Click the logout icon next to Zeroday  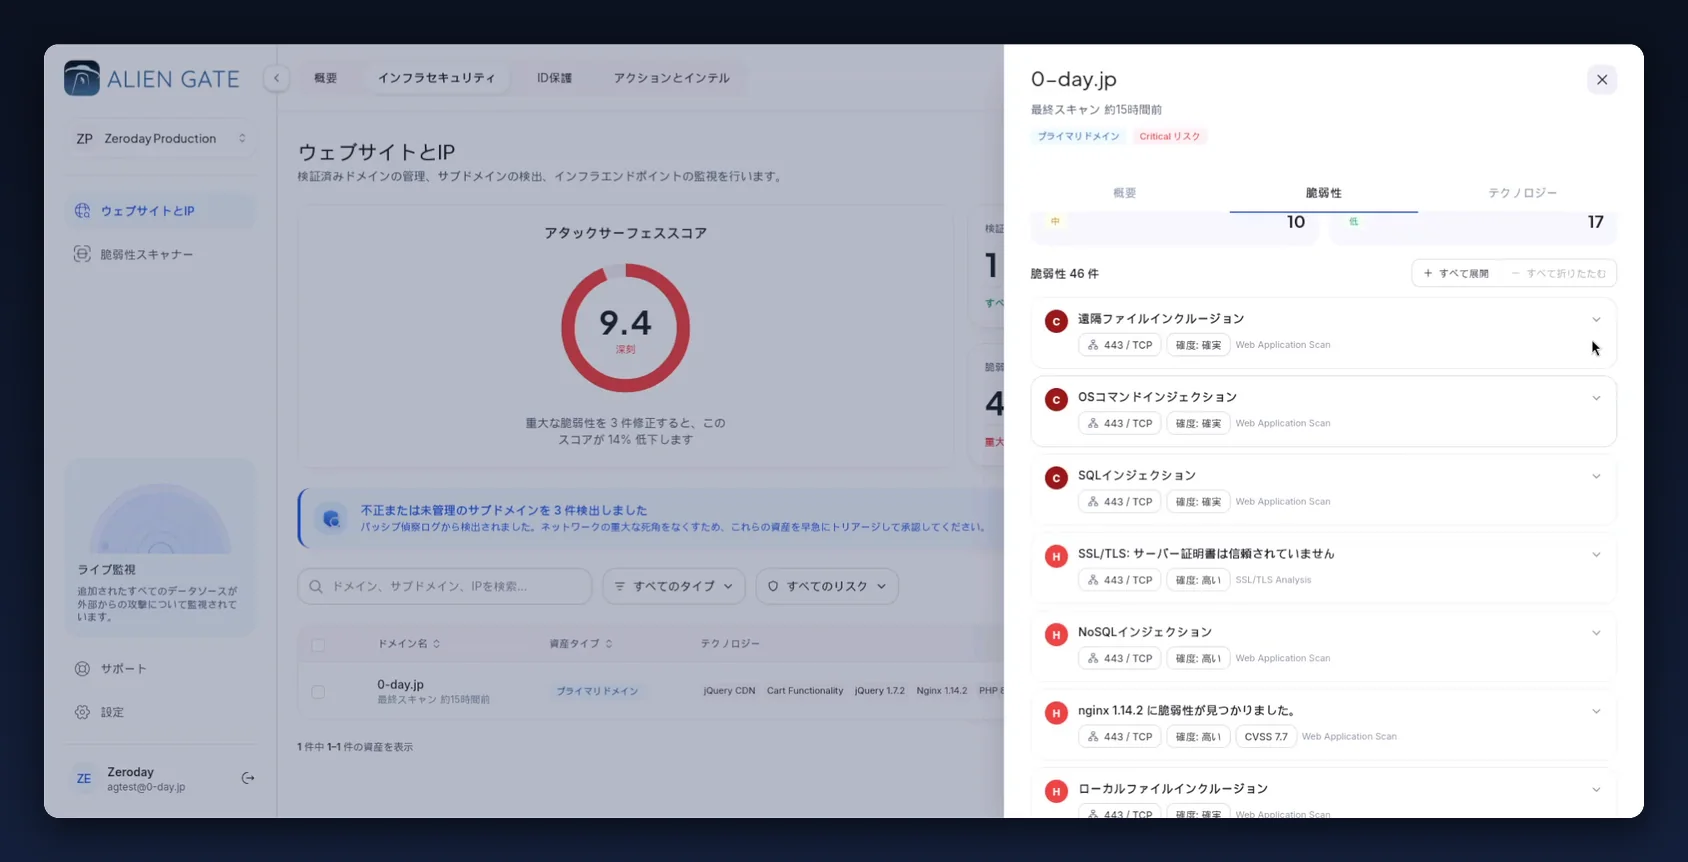coord(248,778)
